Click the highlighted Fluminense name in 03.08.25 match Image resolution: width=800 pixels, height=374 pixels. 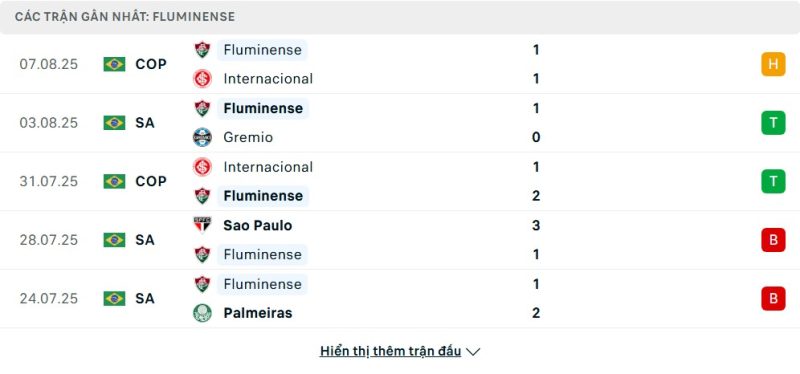pos(263,108)
